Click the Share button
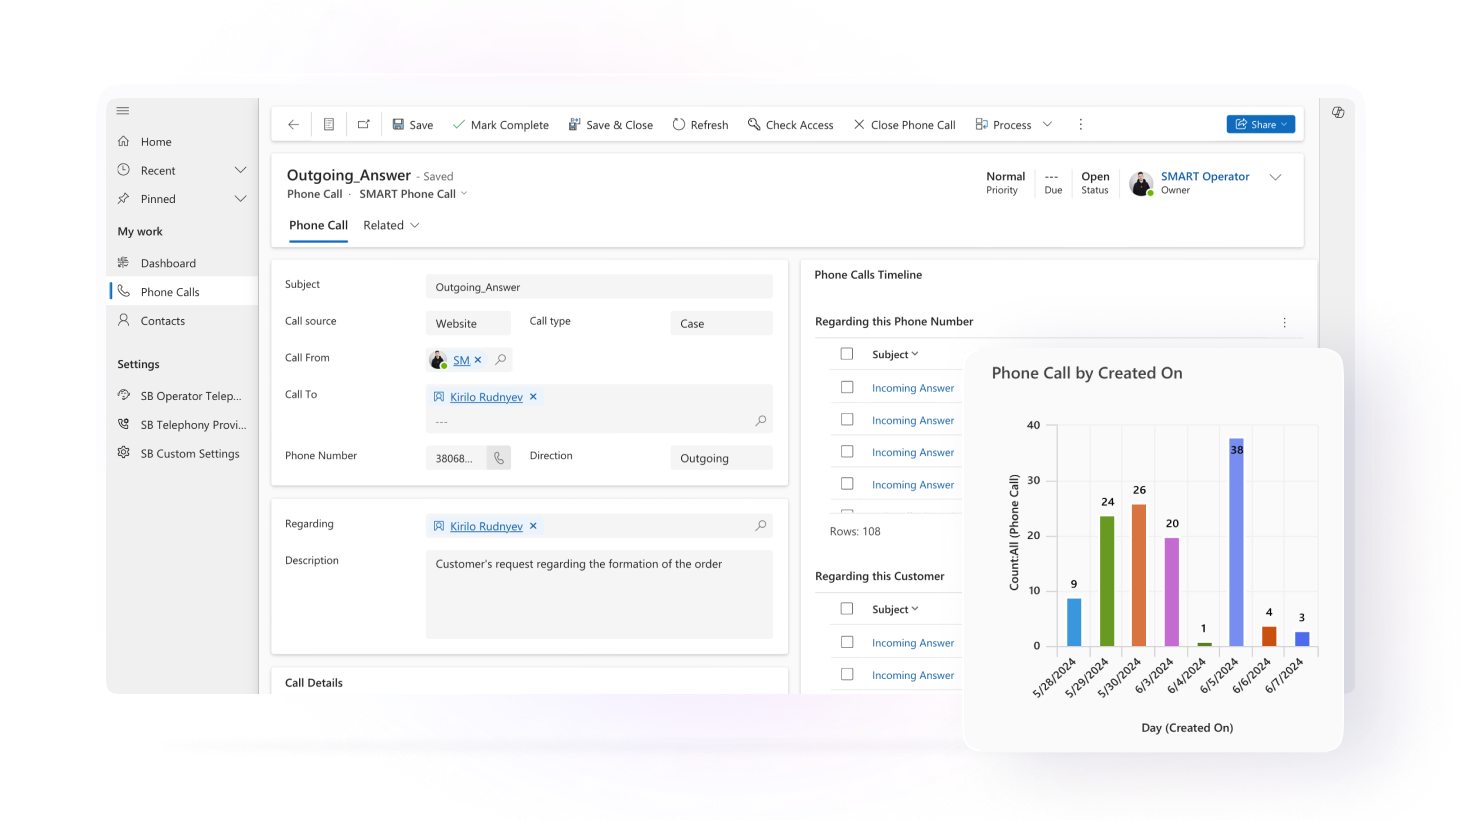 (1260, 125)
